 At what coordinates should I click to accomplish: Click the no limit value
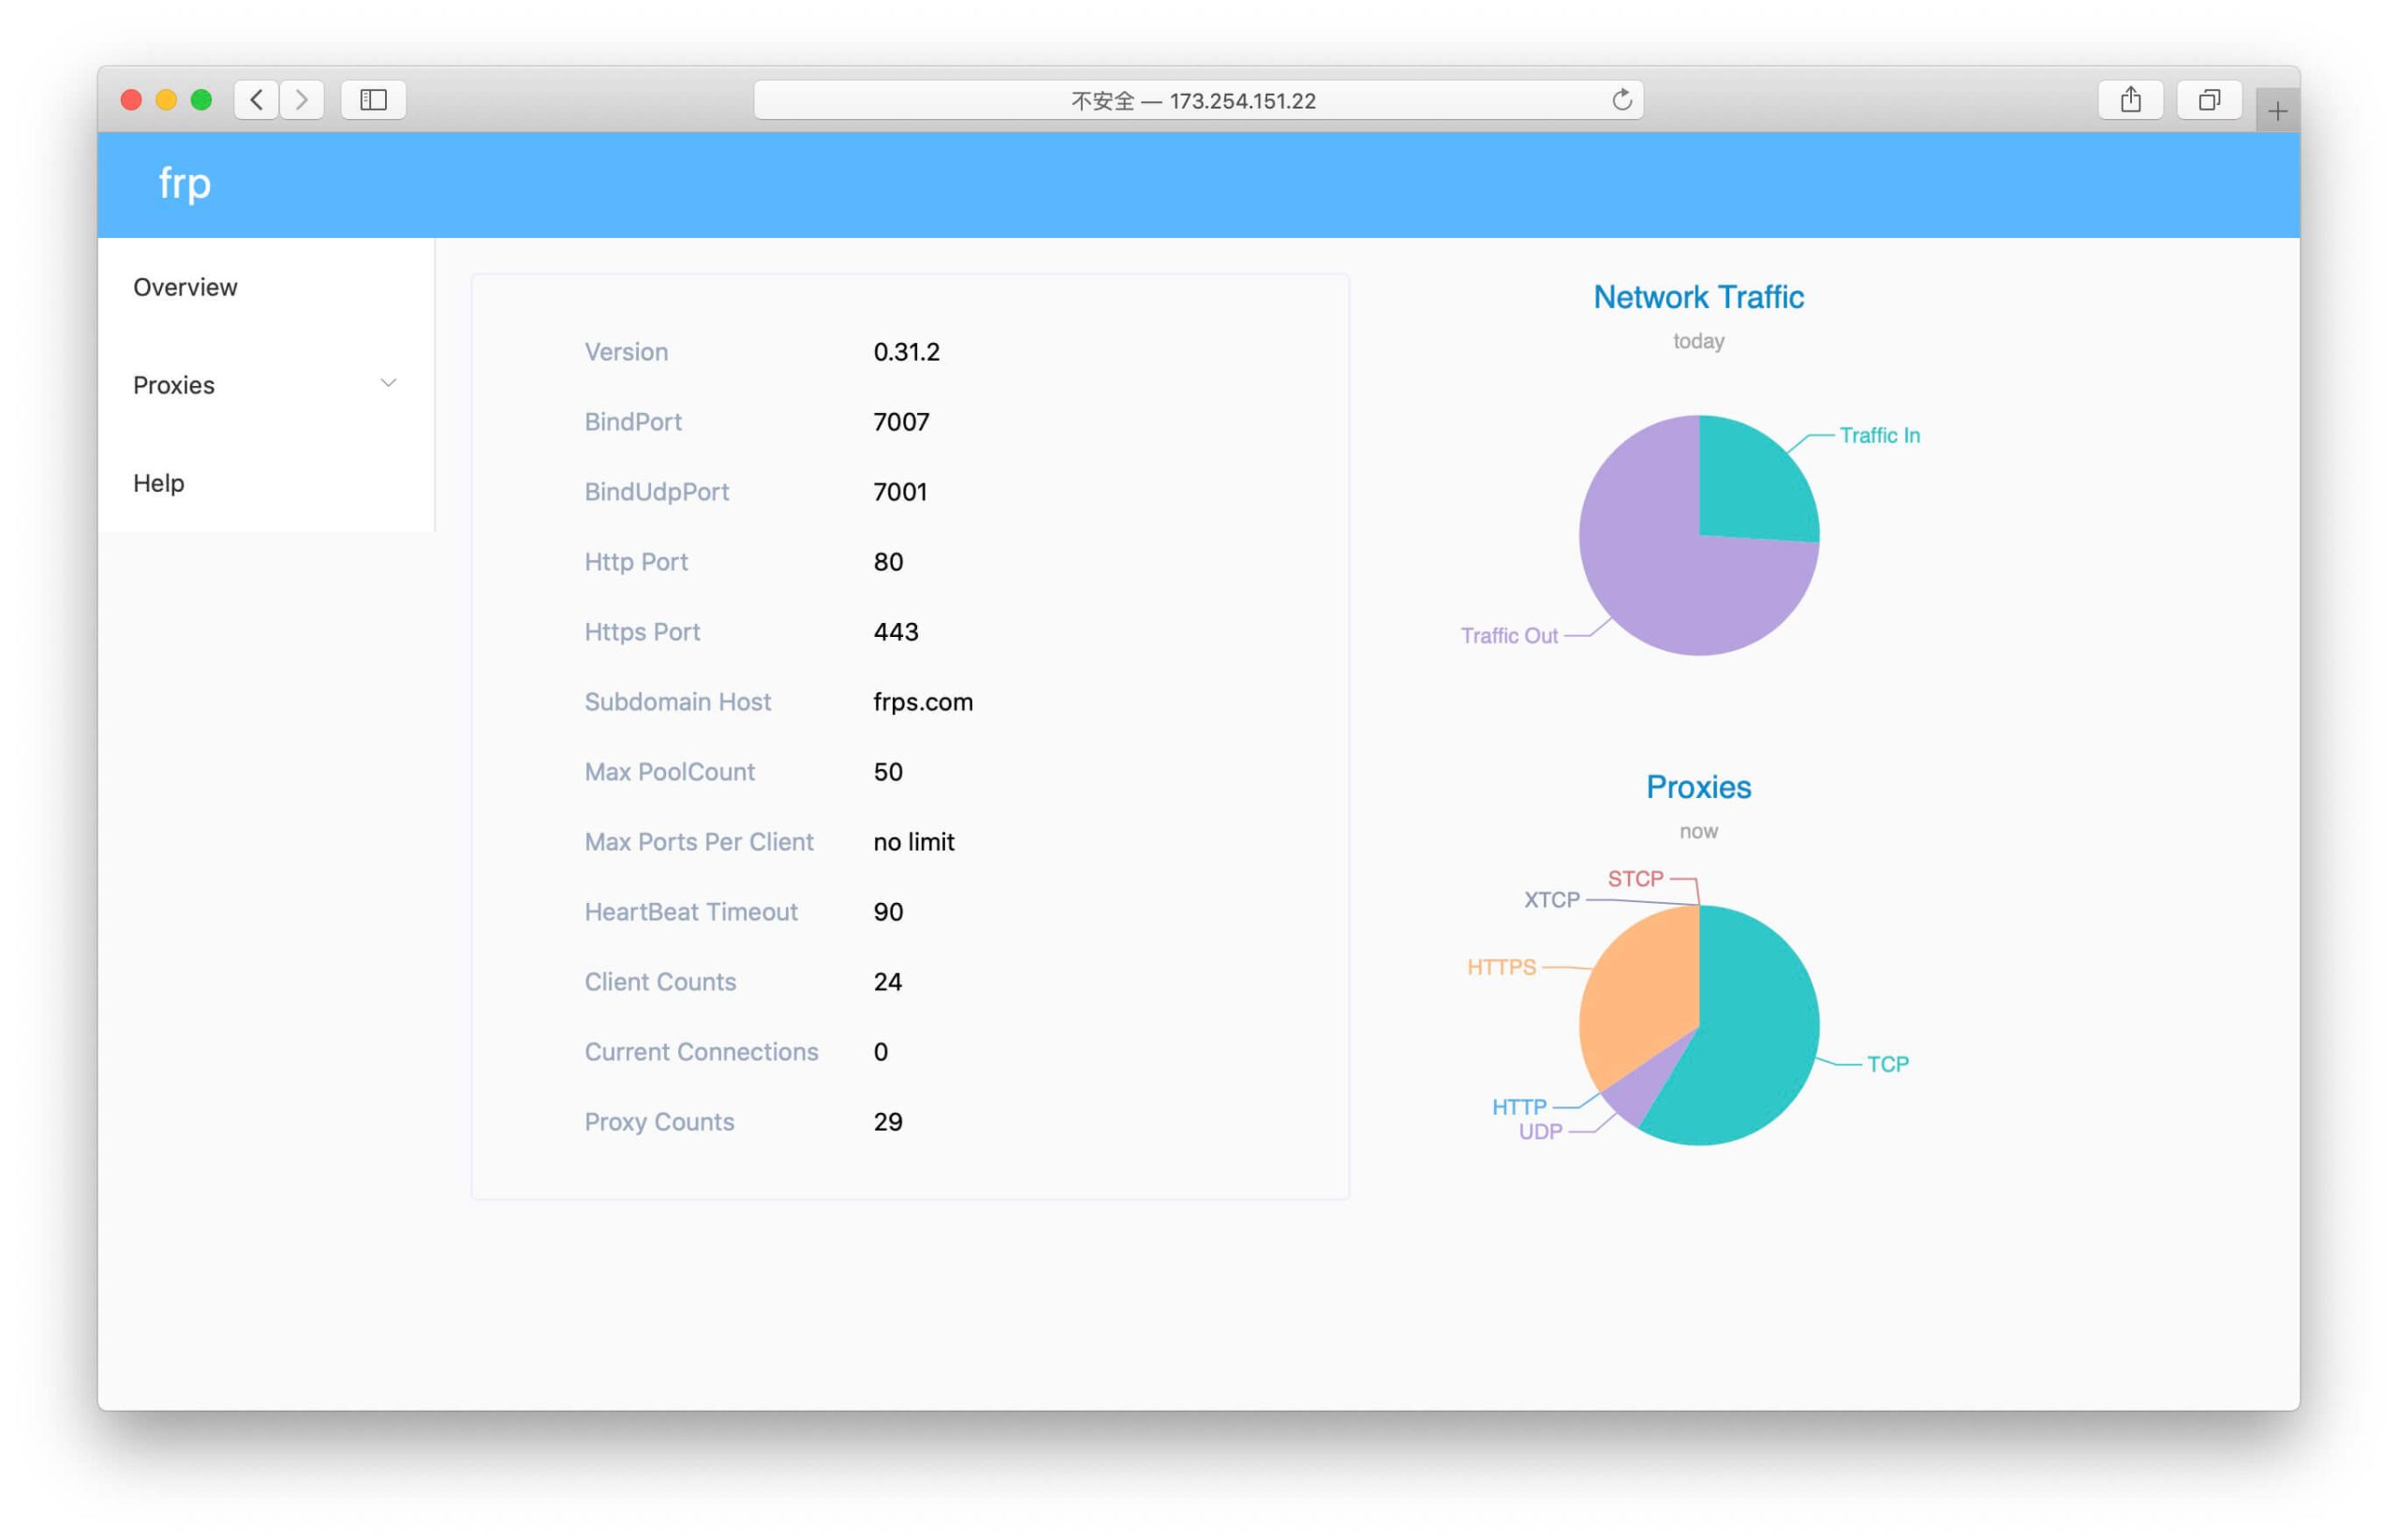(x=914, y=842)
